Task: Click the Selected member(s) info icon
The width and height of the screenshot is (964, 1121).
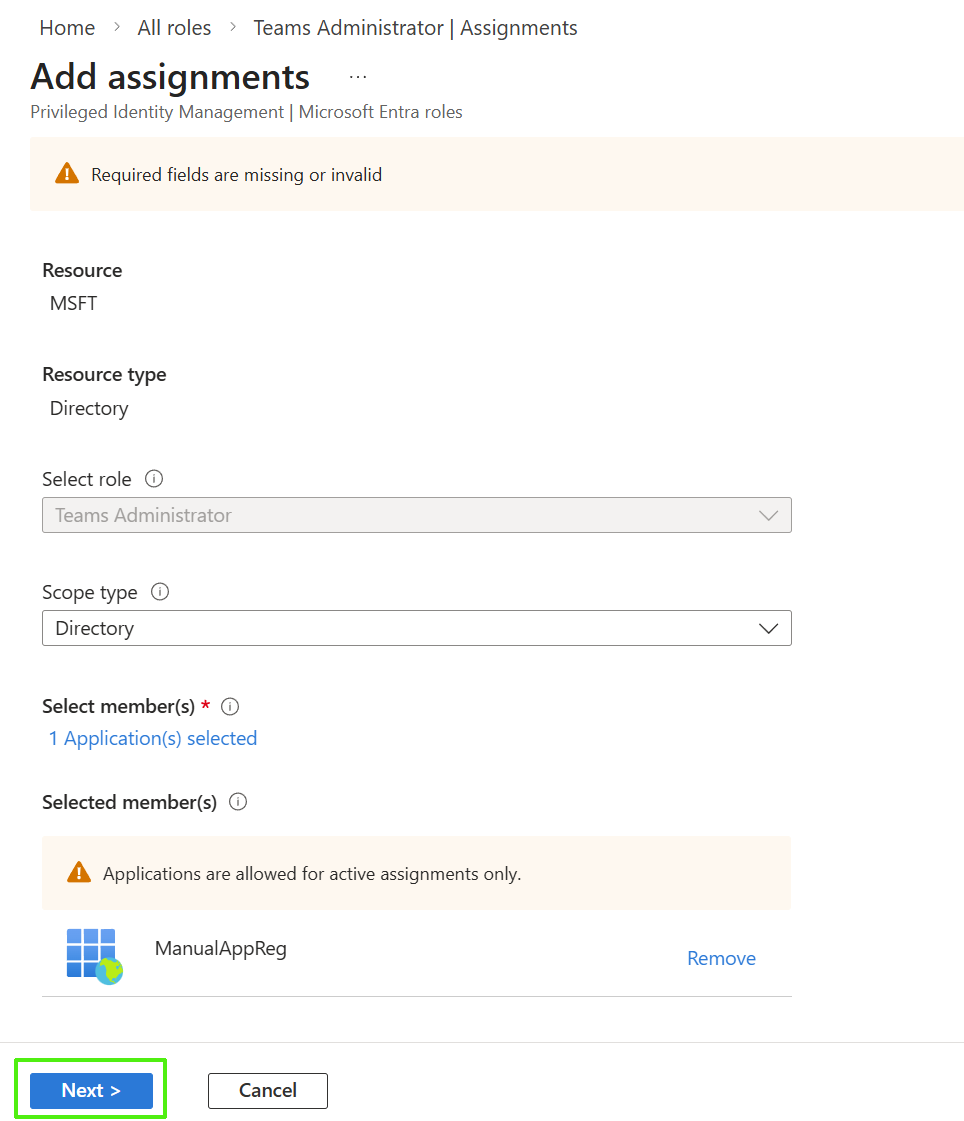Action: click(238, 802)
